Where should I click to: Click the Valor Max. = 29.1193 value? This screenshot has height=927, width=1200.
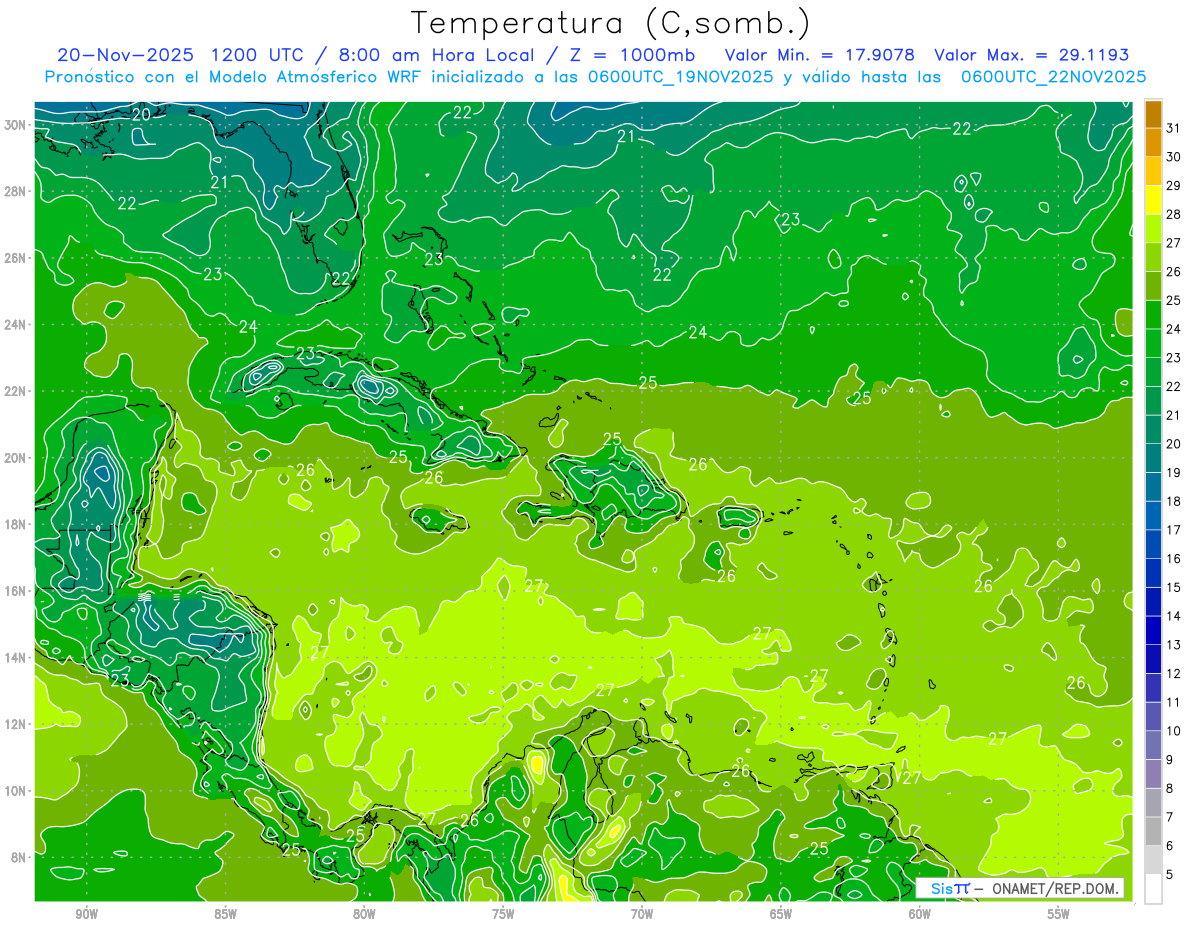coord(1030,55)
